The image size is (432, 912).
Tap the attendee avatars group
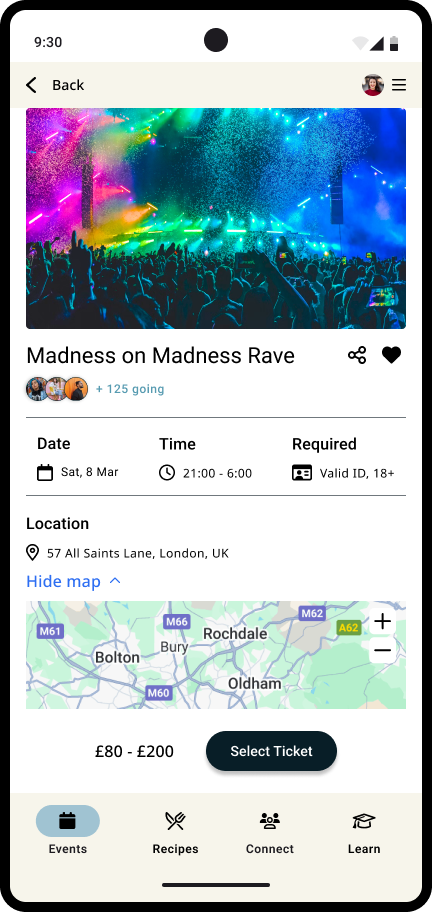click(x=57, y=389)
